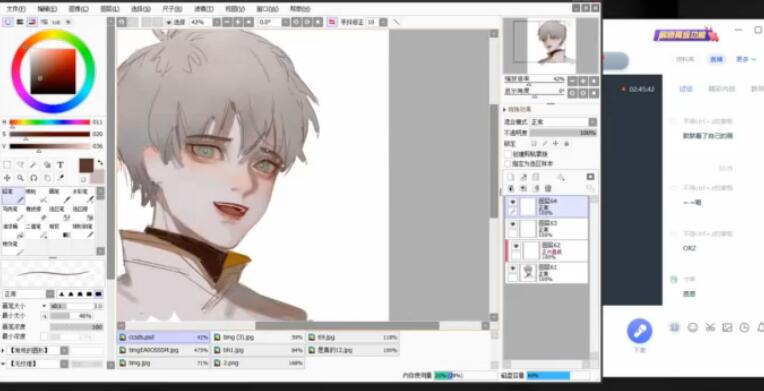Toggle visibility of bottom layer with portrait
Image resolution: width=764 pixels, height=391 pixels.
coord(513,268)
